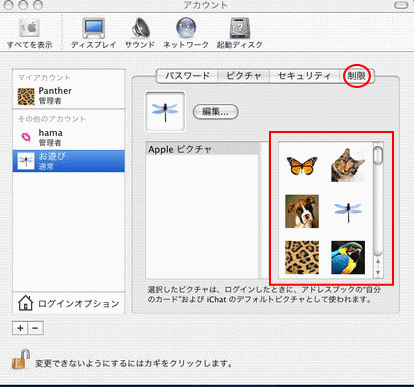Click the lock icon to prevent changes

[21, 359]
